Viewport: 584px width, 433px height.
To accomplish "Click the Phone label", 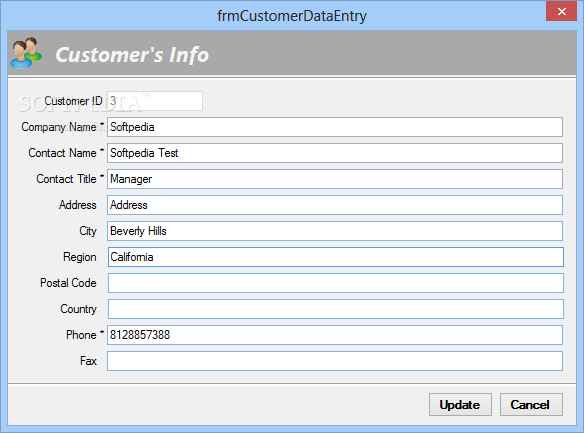I will coord(81,335).
